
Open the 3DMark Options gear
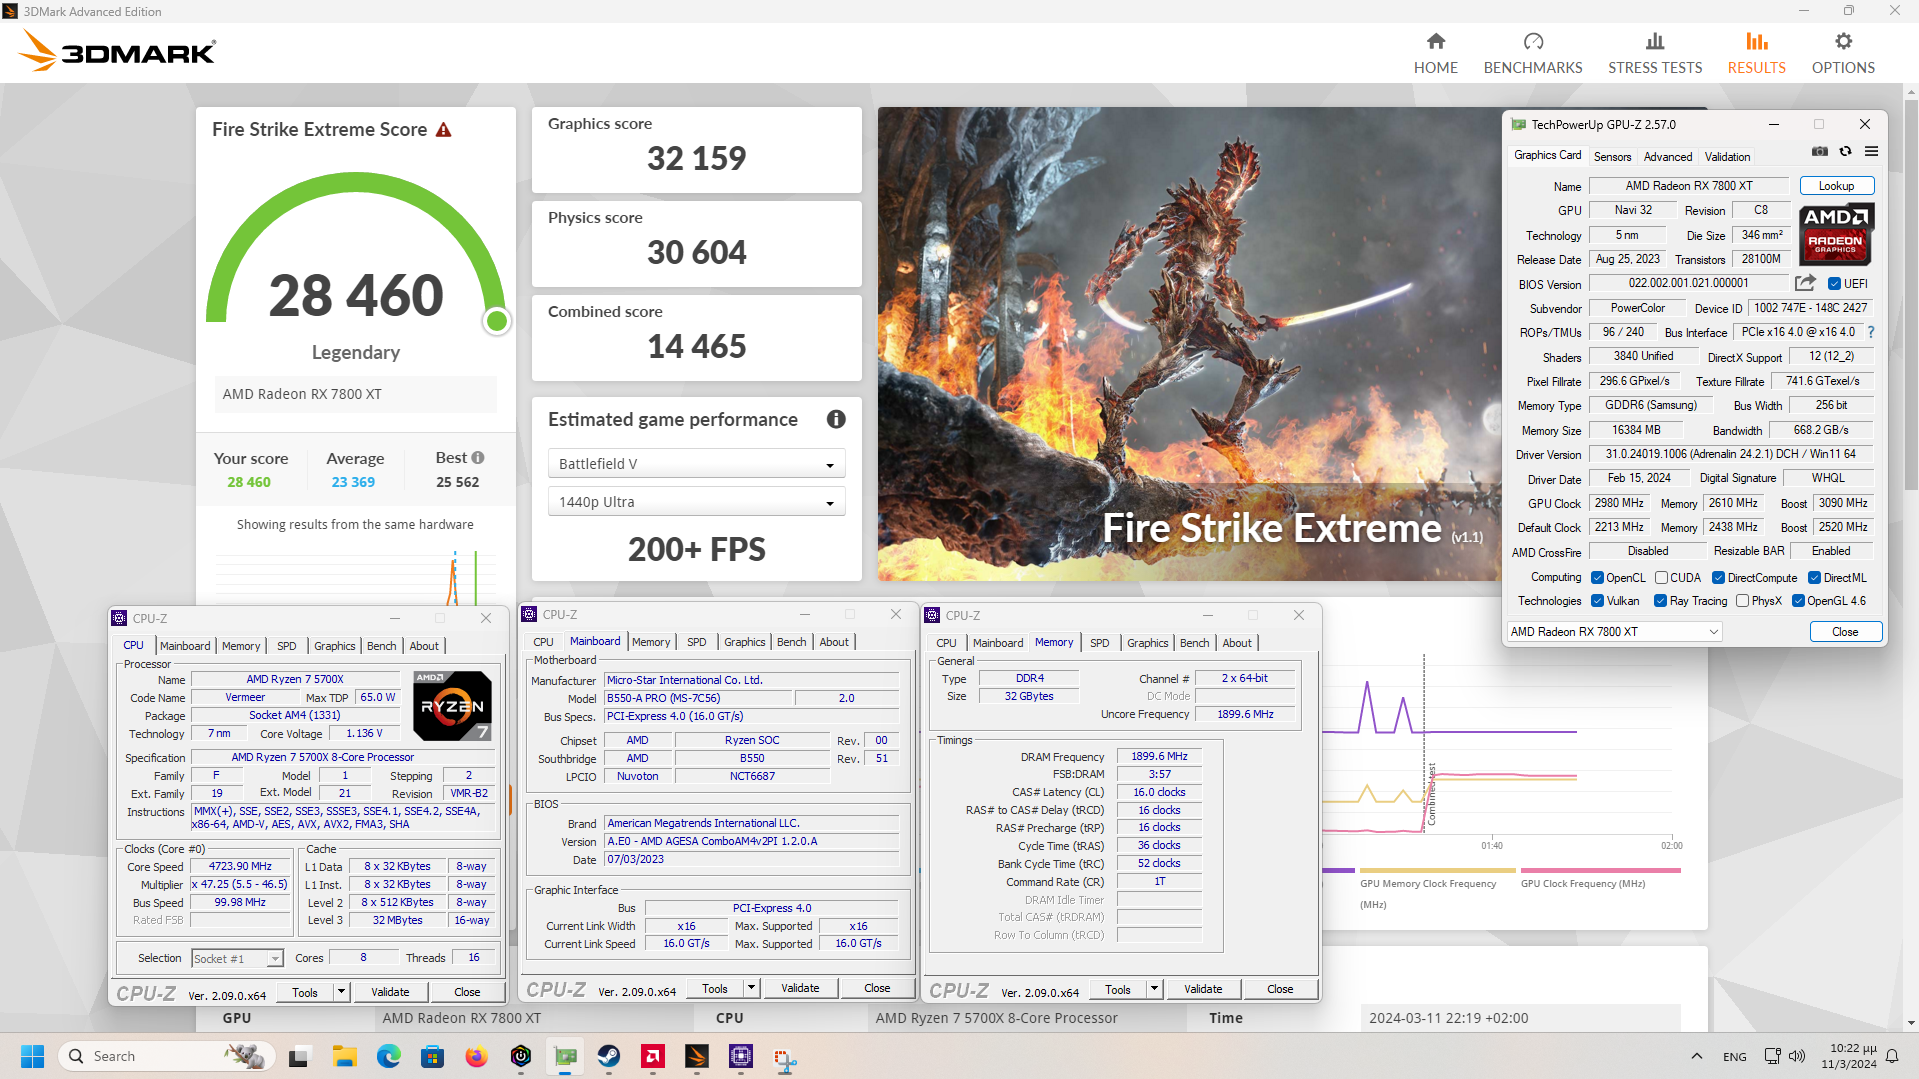pos(1843,54)
